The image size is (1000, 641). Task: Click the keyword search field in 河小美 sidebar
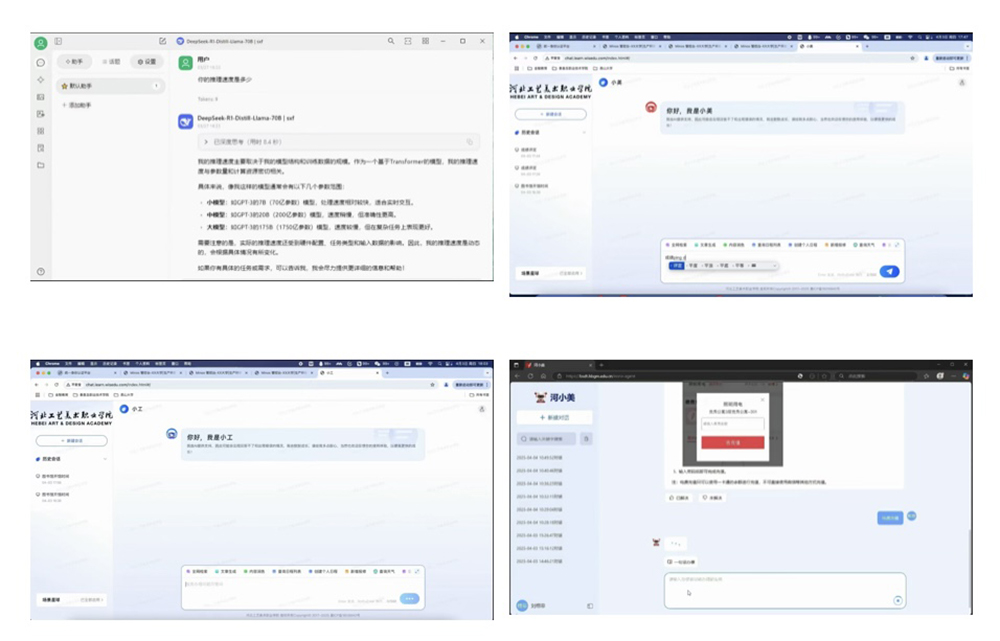pos(547,439)
